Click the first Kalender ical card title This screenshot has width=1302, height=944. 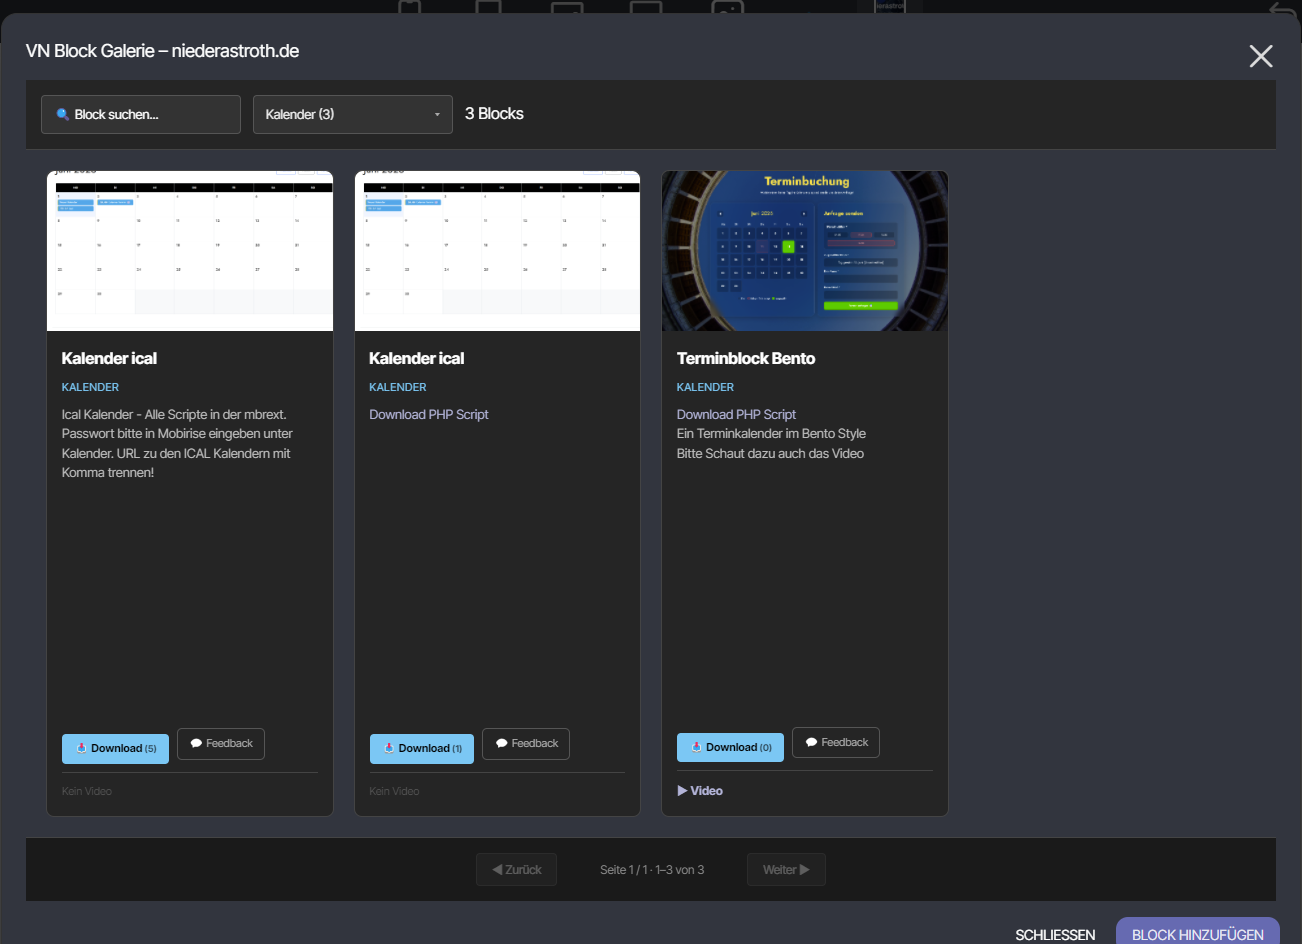109,358
